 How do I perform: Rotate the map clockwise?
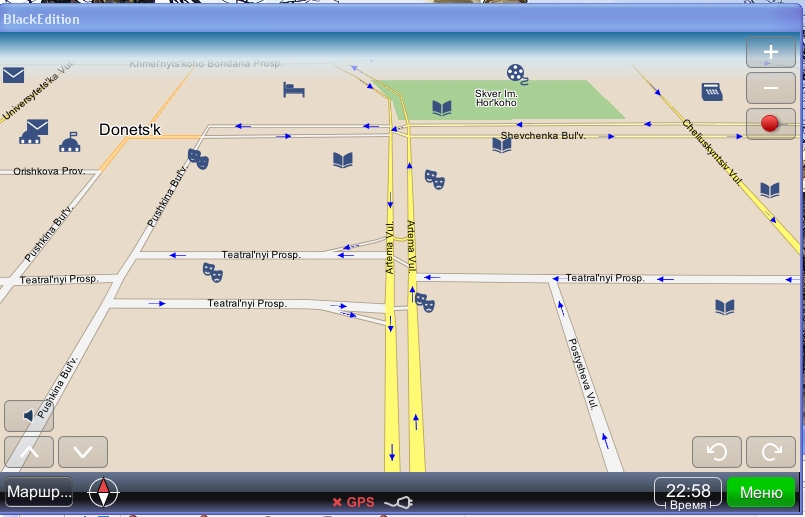(x=771, y=452)
